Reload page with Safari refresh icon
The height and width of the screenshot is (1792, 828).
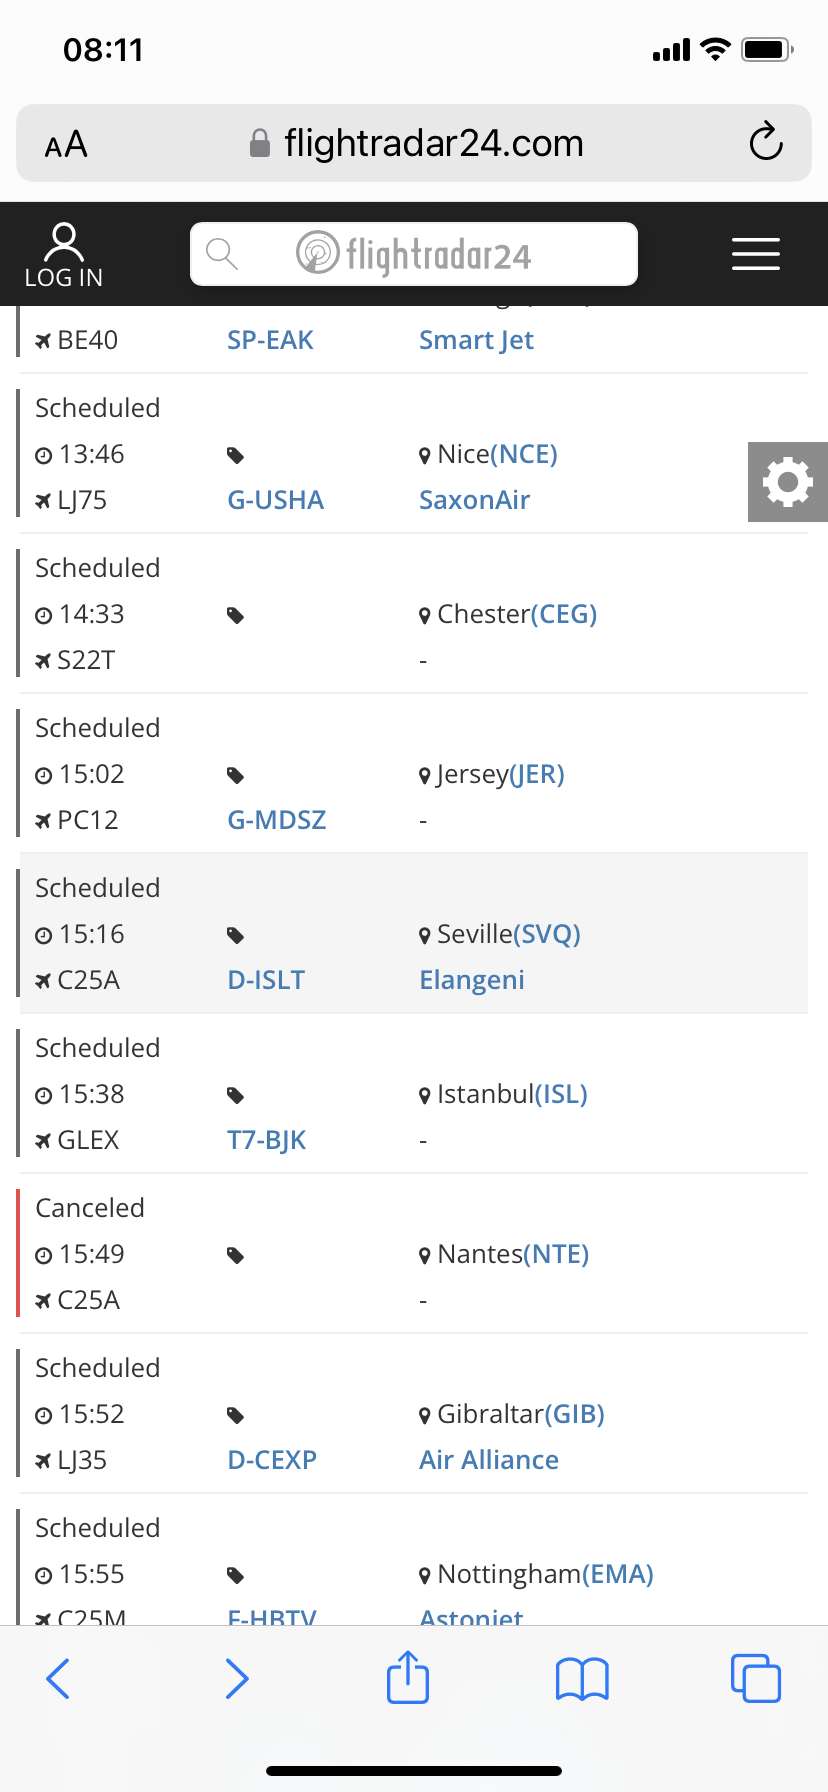[x=766, y=142]
